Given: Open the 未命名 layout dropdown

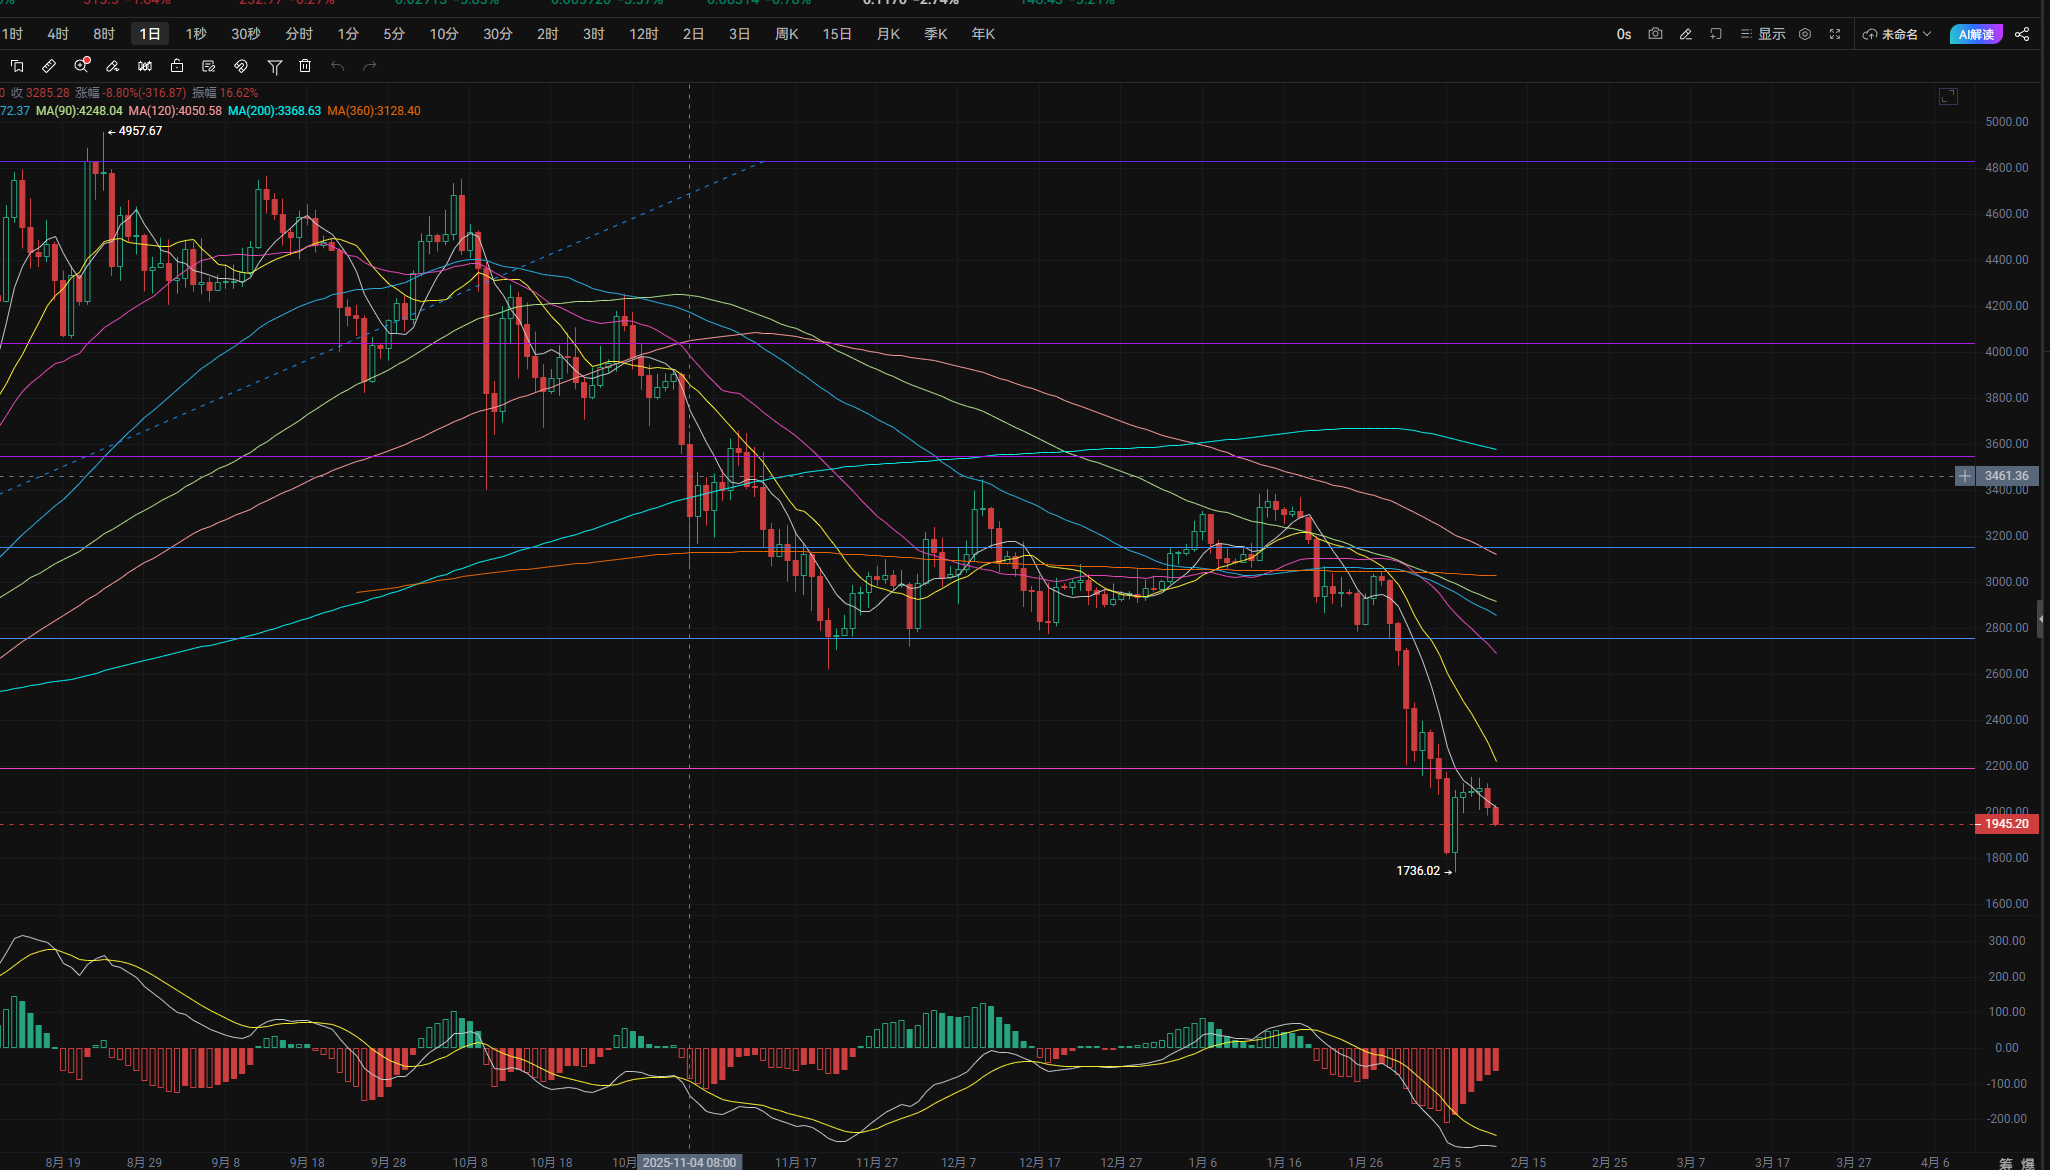Looking at the screenshot, I should 1897,34.
